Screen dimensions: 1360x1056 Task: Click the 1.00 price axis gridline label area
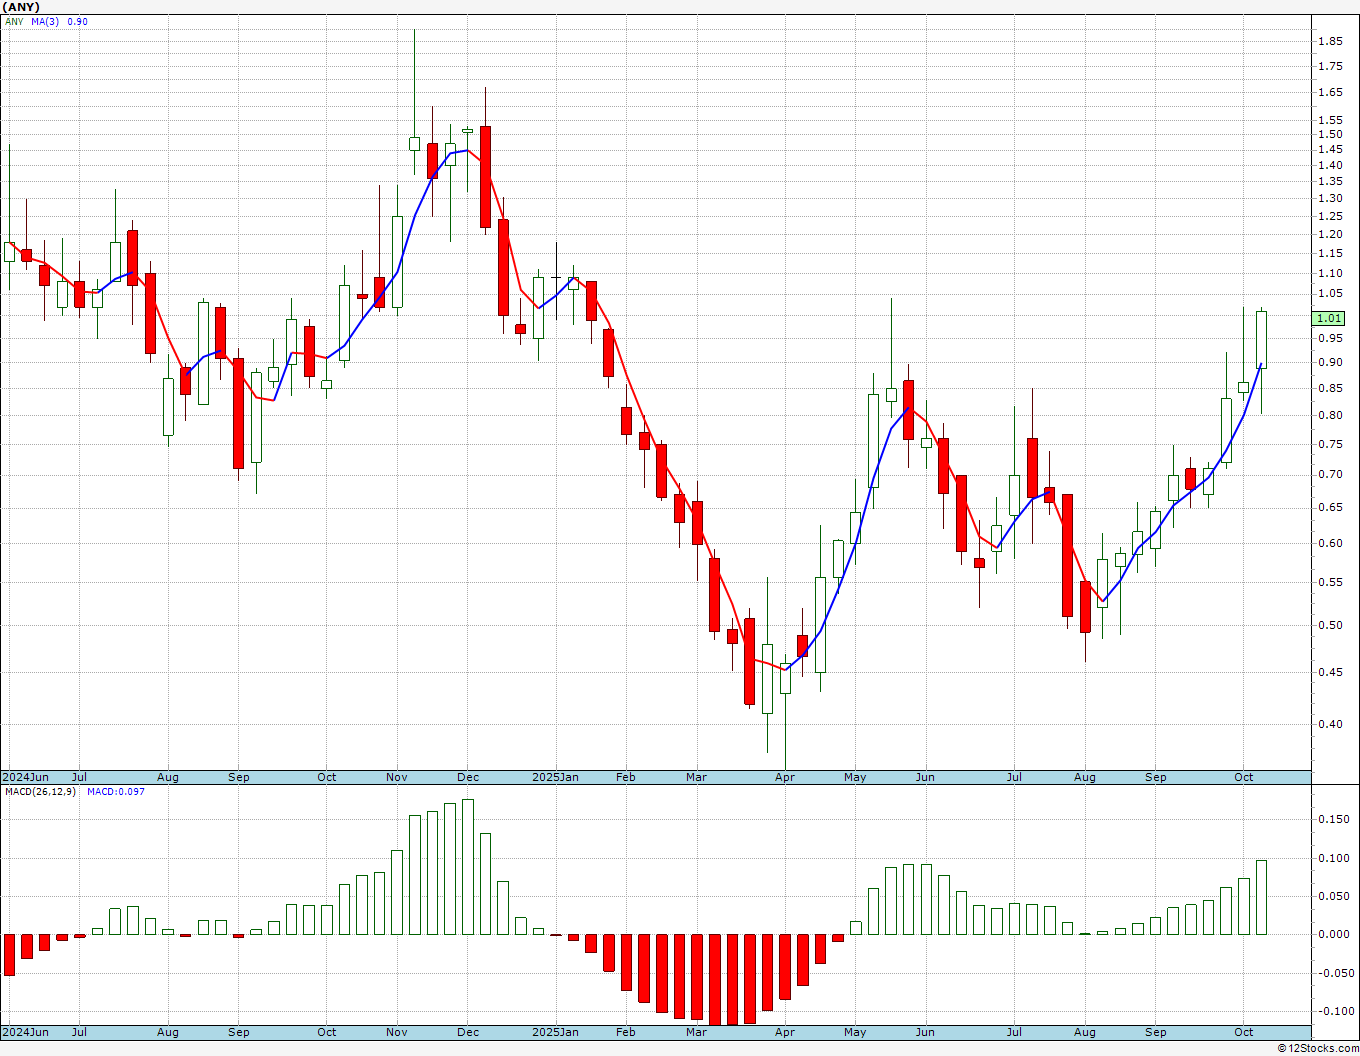[x=1329, y=318]
